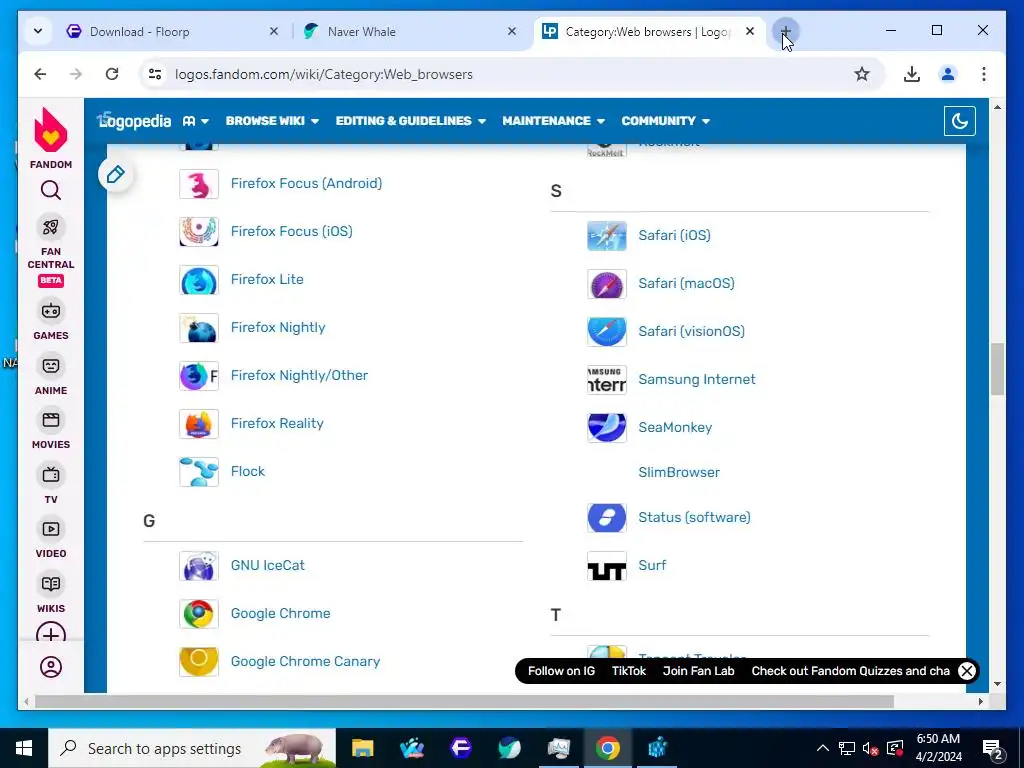The width and height of the screenshot is (1024, 768).
Task: Open GNU IceCat link
Action: [x=267, y=565]
